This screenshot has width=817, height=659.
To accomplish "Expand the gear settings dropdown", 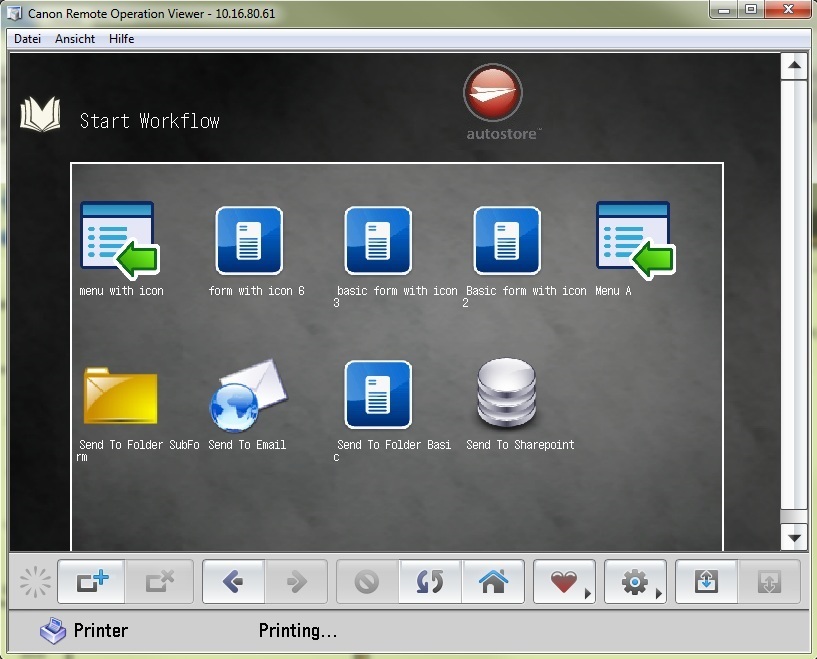I will (x=636, y=581).
